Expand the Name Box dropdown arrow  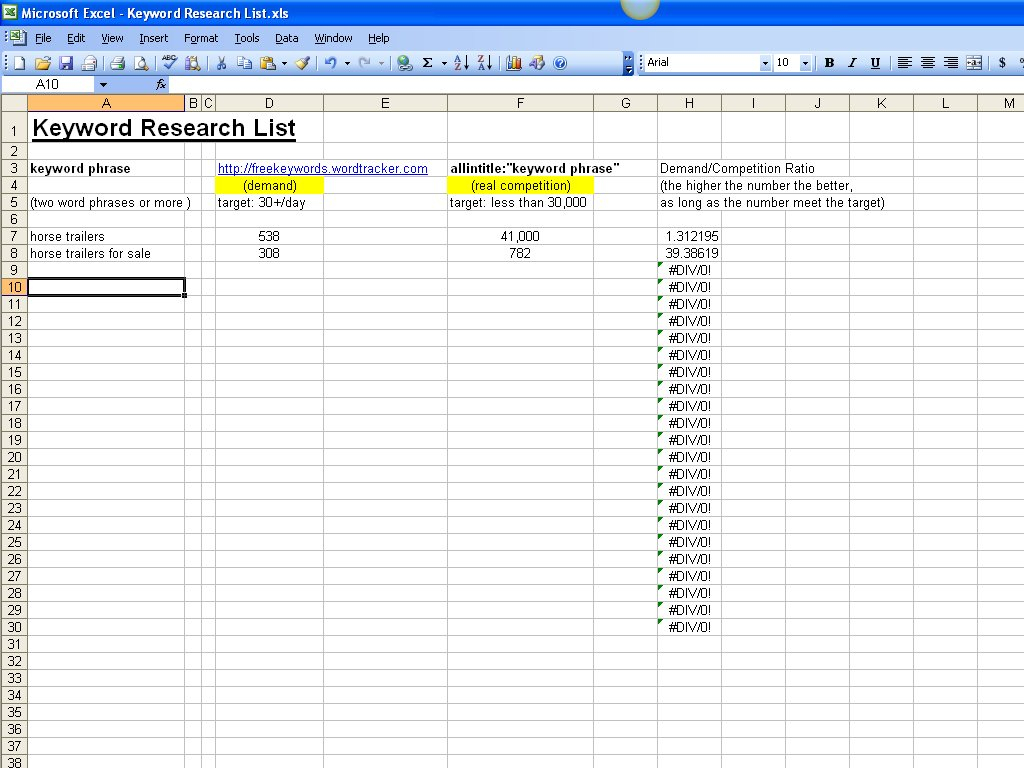point(102,85)
